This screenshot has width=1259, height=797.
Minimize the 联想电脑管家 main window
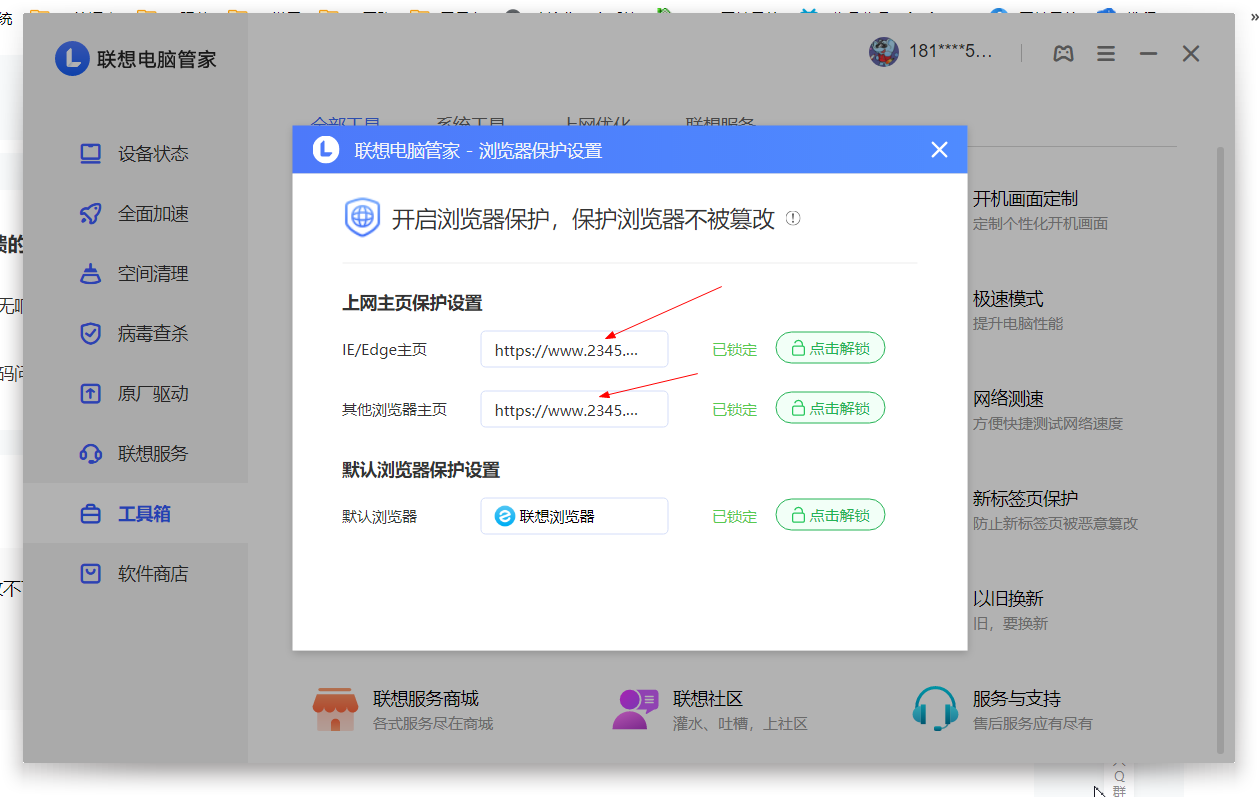(x=1148, y=54)
